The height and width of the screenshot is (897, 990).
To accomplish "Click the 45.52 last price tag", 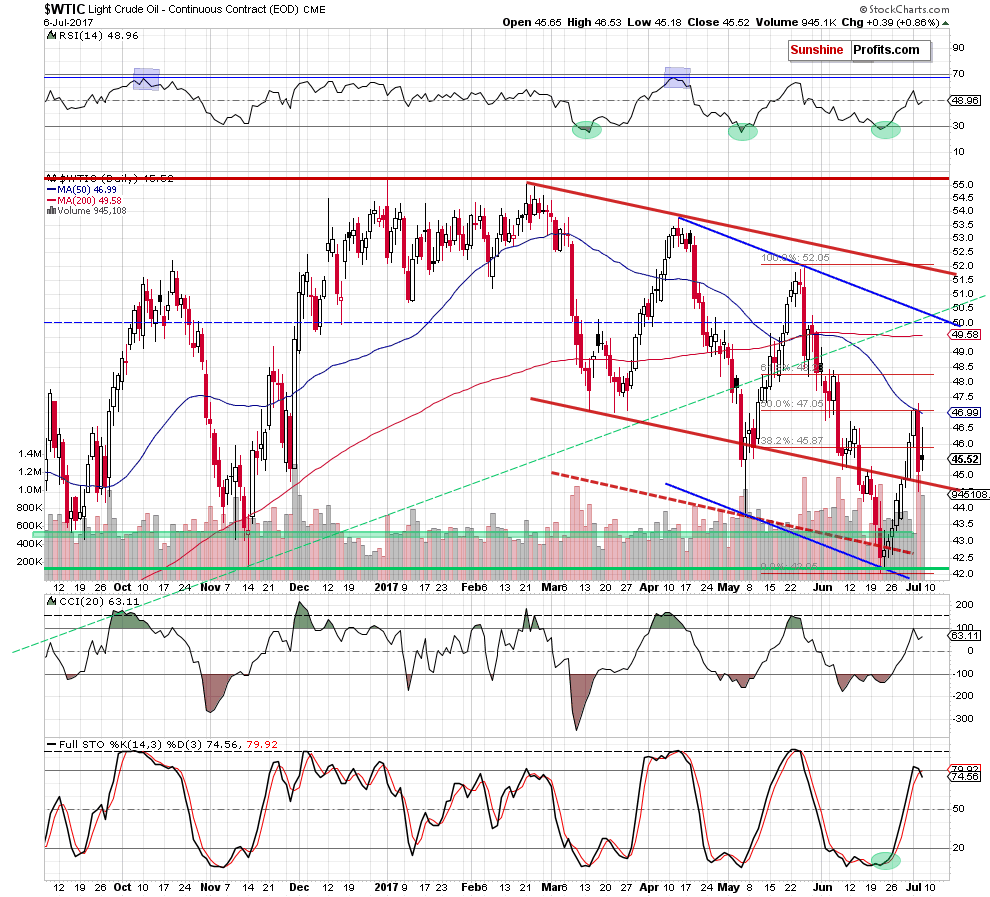I will [966, 459].
